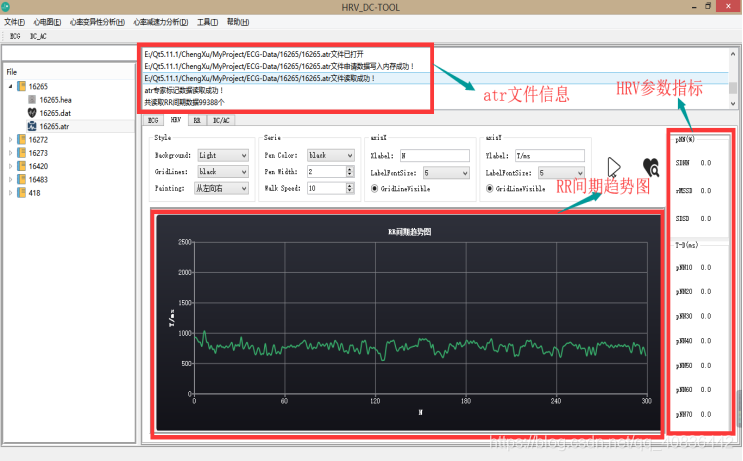Viewport: 743px width, 461px height.
Task: Open the 心率减速力分析(D) menu
Action: [x=161, y=22]
